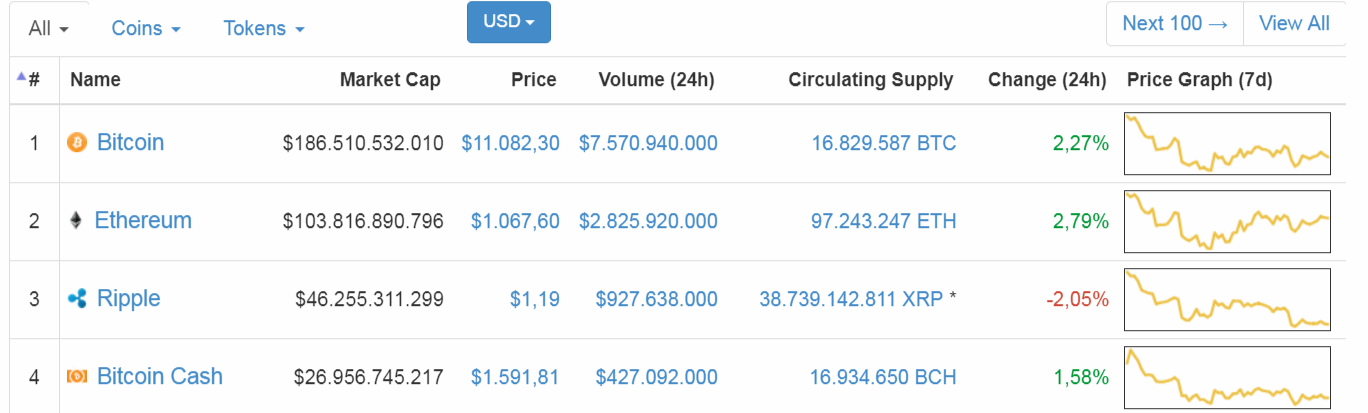Open Ripple 24h volume $927.638.000 link
The image size is (1368, 413).
point(656,299)
